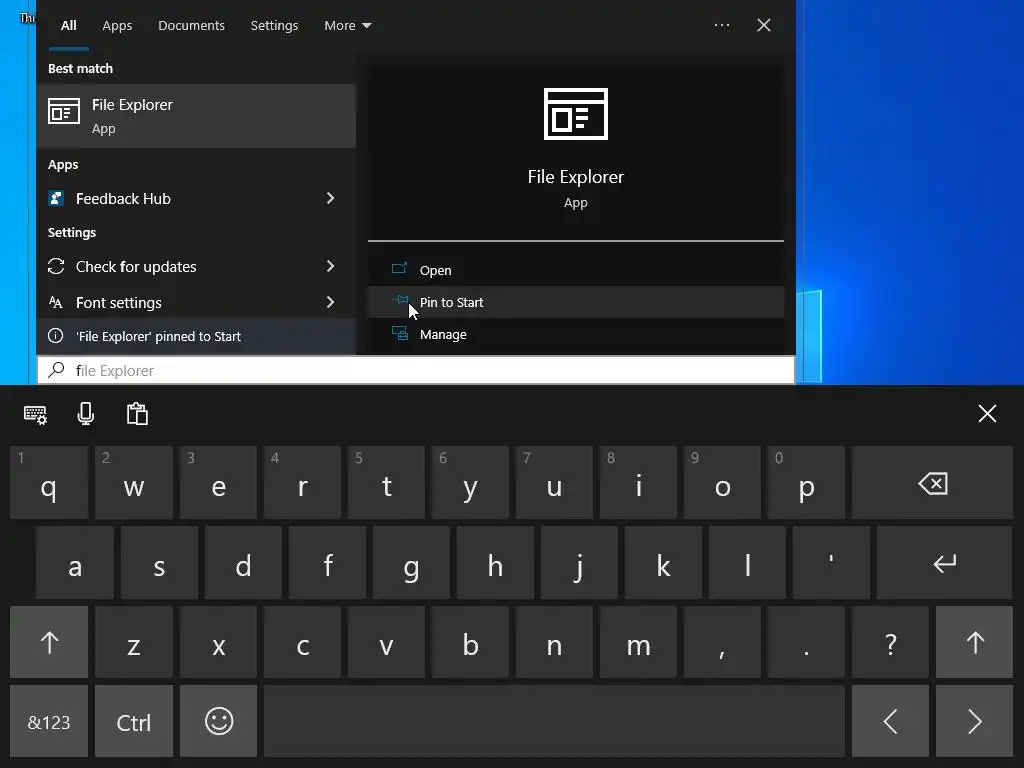The image size is (1024, 768).
Task: Expand Font settings chevron
Action: pos(330,302)
